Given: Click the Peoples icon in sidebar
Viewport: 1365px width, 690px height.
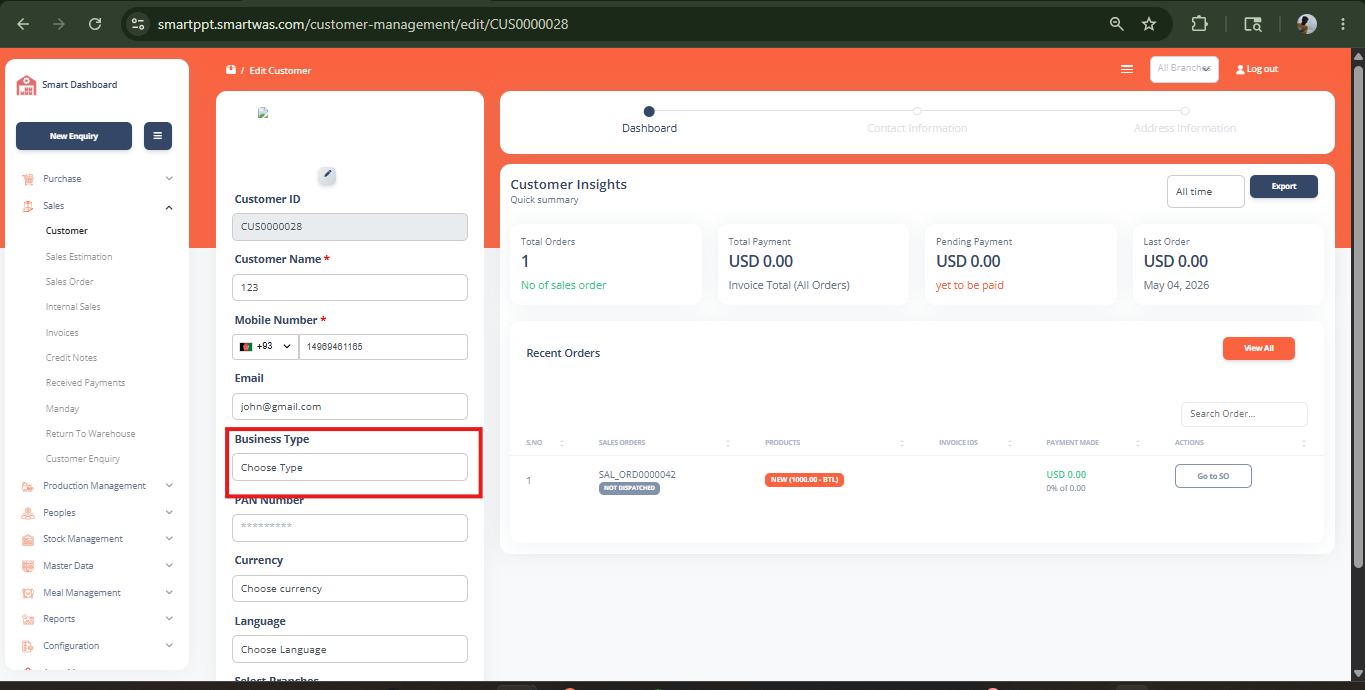Looking at the screenshot, I should pos(28,513).
